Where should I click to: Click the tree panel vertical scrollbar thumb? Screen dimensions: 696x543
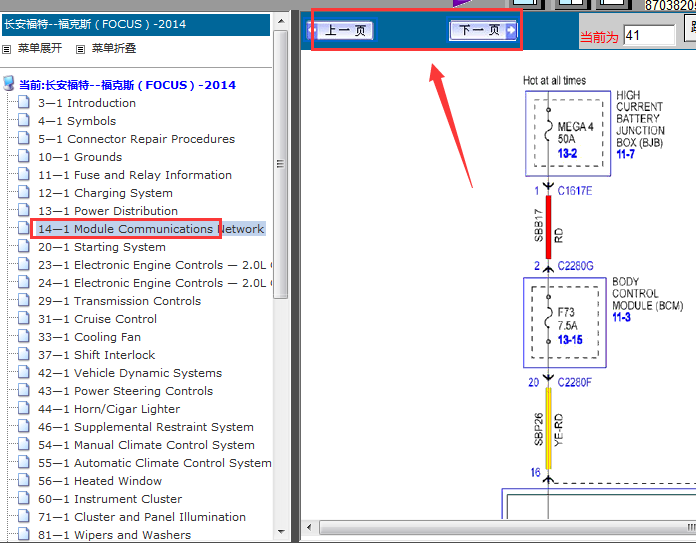coord(281,164)
